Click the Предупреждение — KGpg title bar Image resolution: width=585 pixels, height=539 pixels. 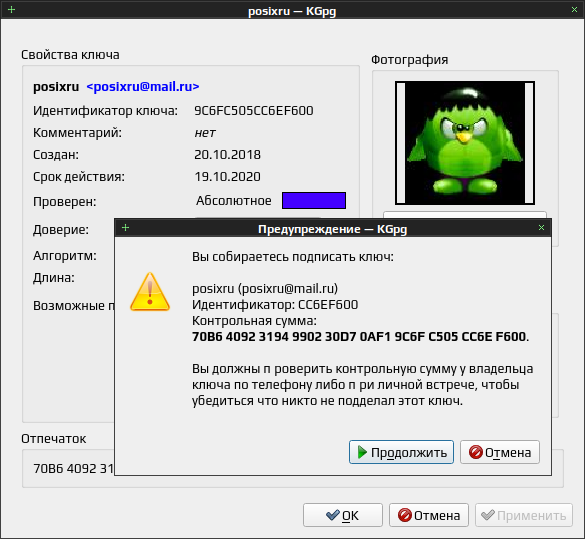(x=332, y=228)
